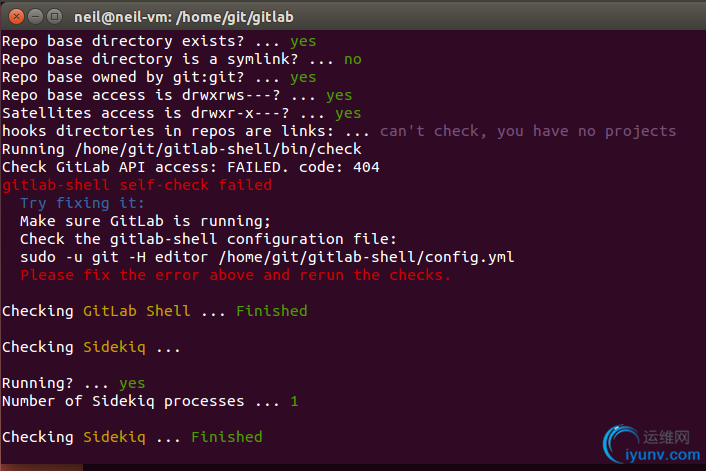The width and height of the screenshot is (706, 471).
Task: Minimize the terminal window
Action: (x=35, y=17)
